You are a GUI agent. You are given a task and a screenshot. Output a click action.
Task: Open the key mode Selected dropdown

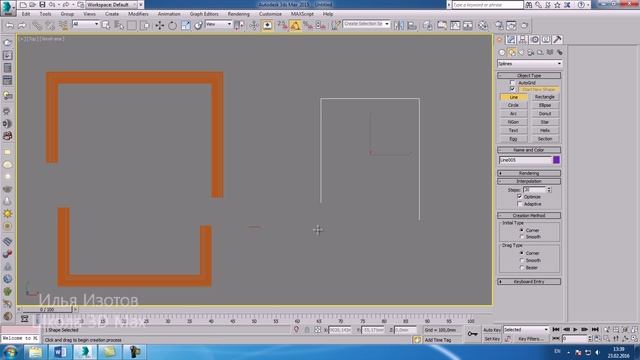tap(526, 330)
